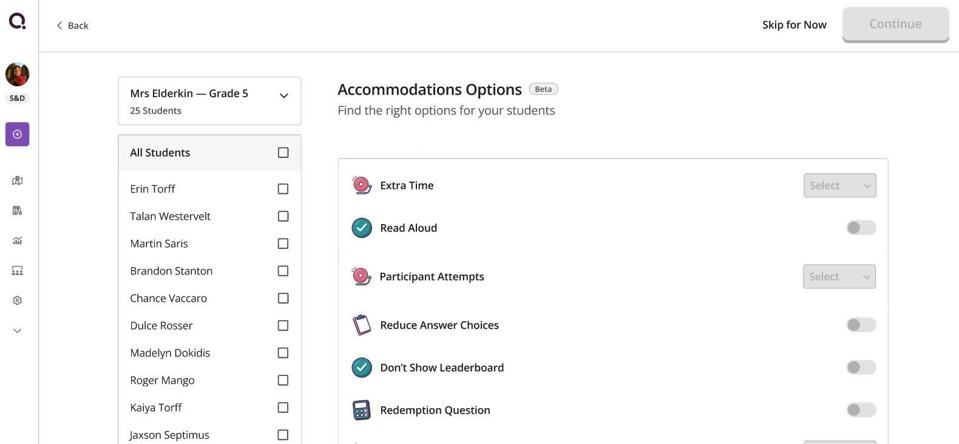
Task: Open the user profile avatar
Action: click(17, 74)
